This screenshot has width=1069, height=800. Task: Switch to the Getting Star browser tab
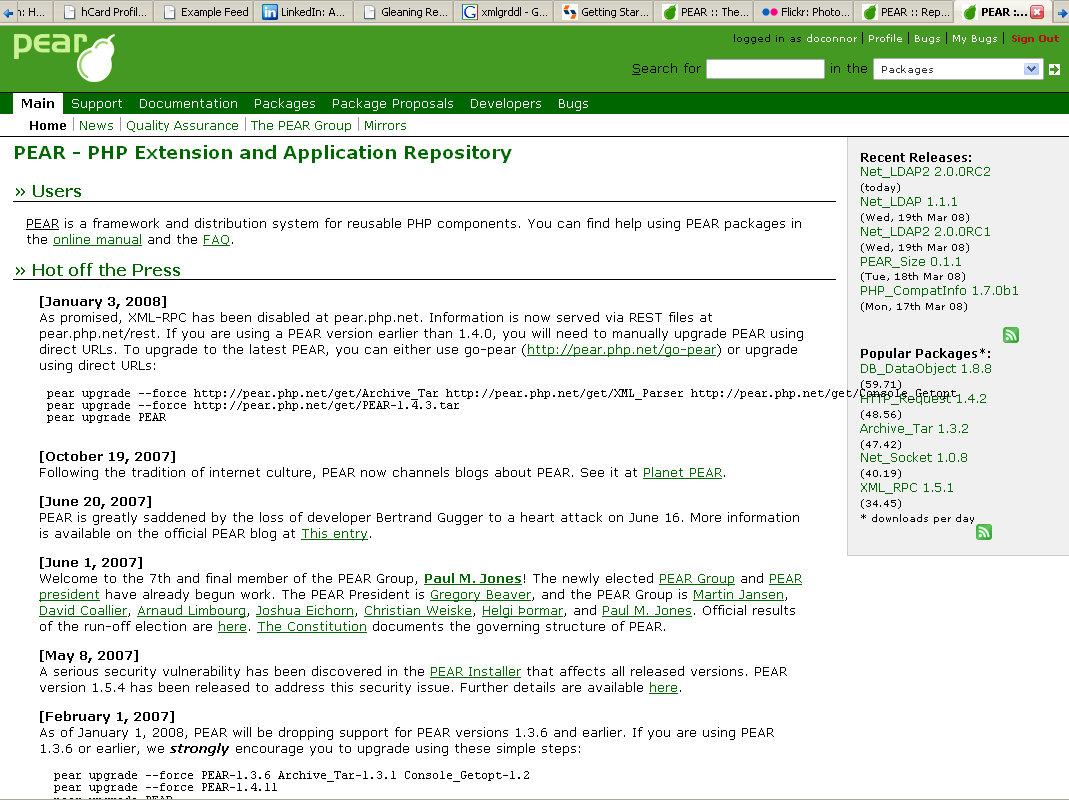pos(605,12)
